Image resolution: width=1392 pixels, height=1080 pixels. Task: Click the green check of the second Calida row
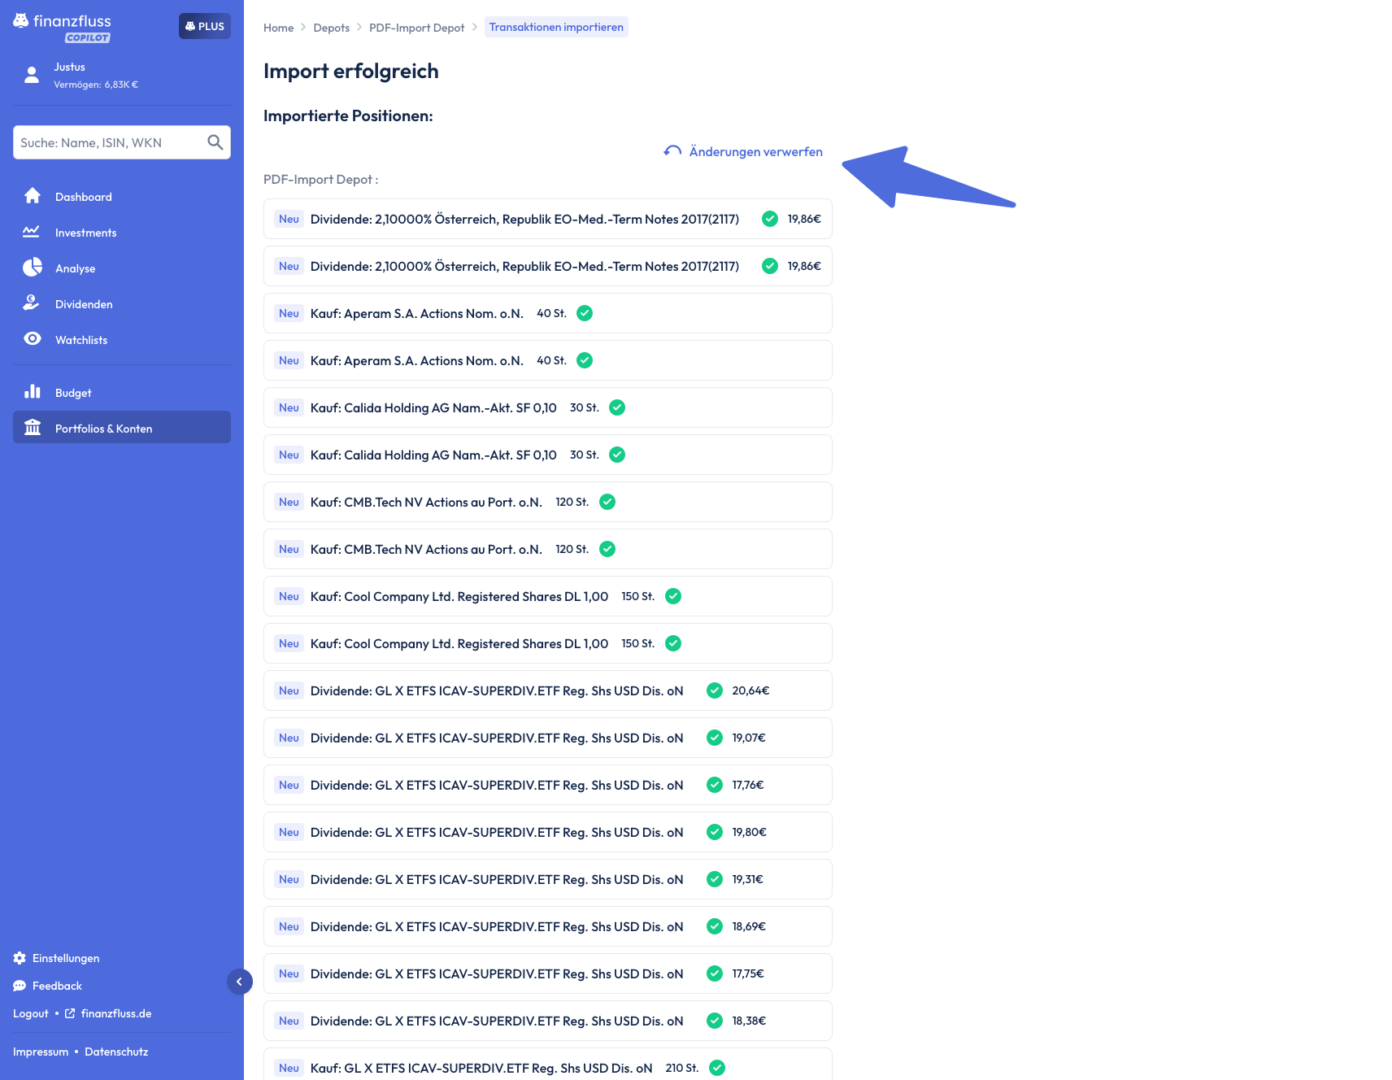point(617,455)
